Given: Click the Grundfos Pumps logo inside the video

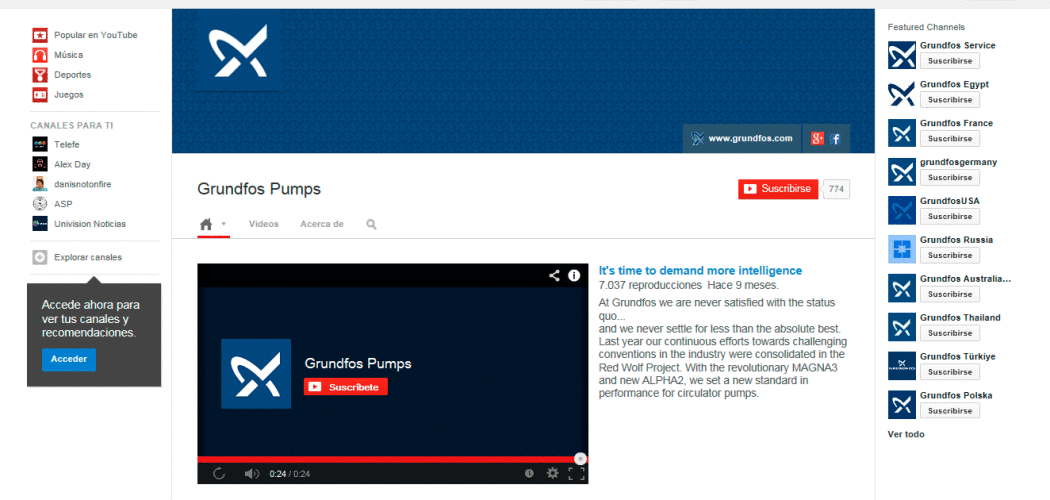Looking at the screenshot, I should [256, 373].
